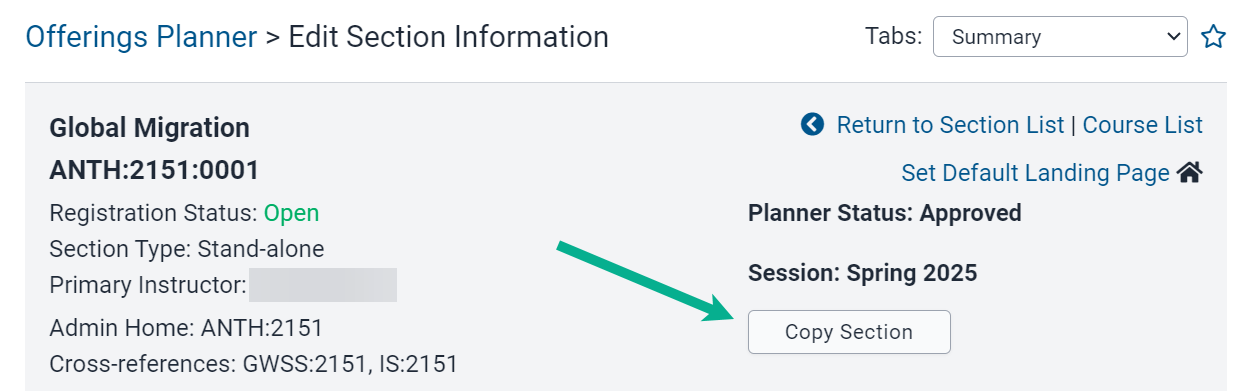Screen dimensions: 1238x391
Task: Select the Set Default Landing Page link
Action: tap(1035, 173)
